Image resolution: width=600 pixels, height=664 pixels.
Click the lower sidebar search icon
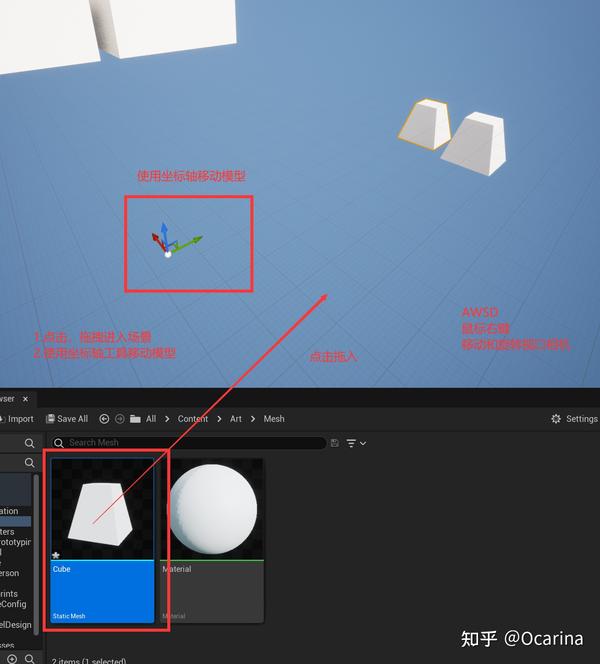click(x=29, y=462)
